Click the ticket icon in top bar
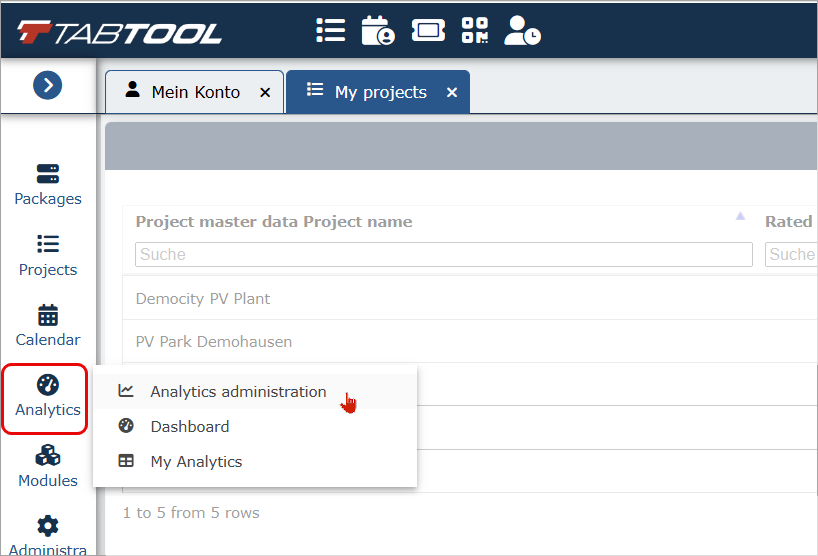 [428, 30]
